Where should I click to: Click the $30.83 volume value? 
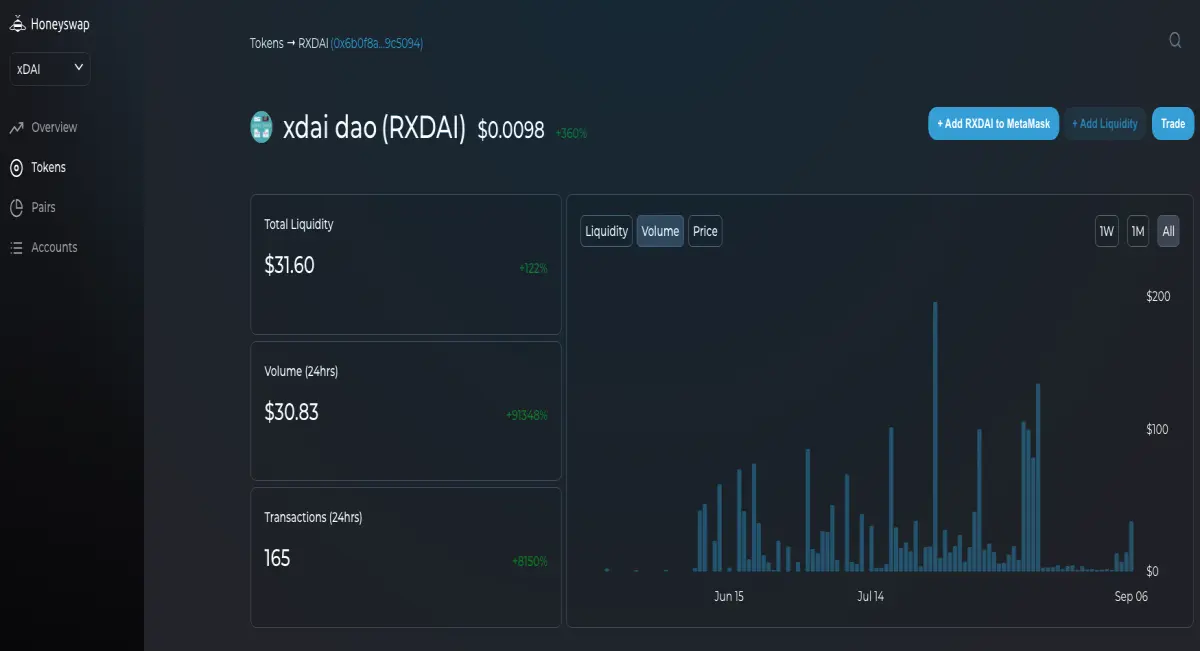click(291, 412)
